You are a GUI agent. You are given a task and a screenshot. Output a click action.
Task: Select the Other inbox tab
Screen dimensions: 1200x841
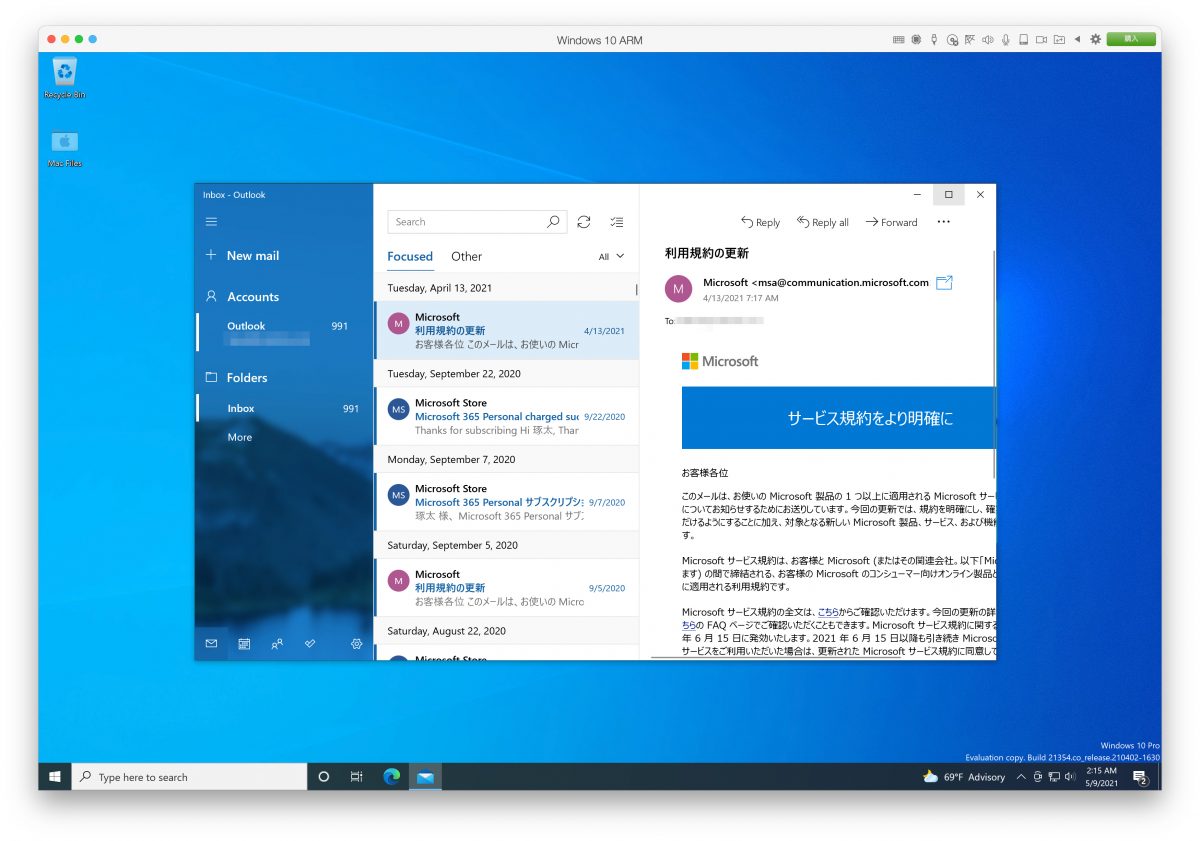pos(466,257)
